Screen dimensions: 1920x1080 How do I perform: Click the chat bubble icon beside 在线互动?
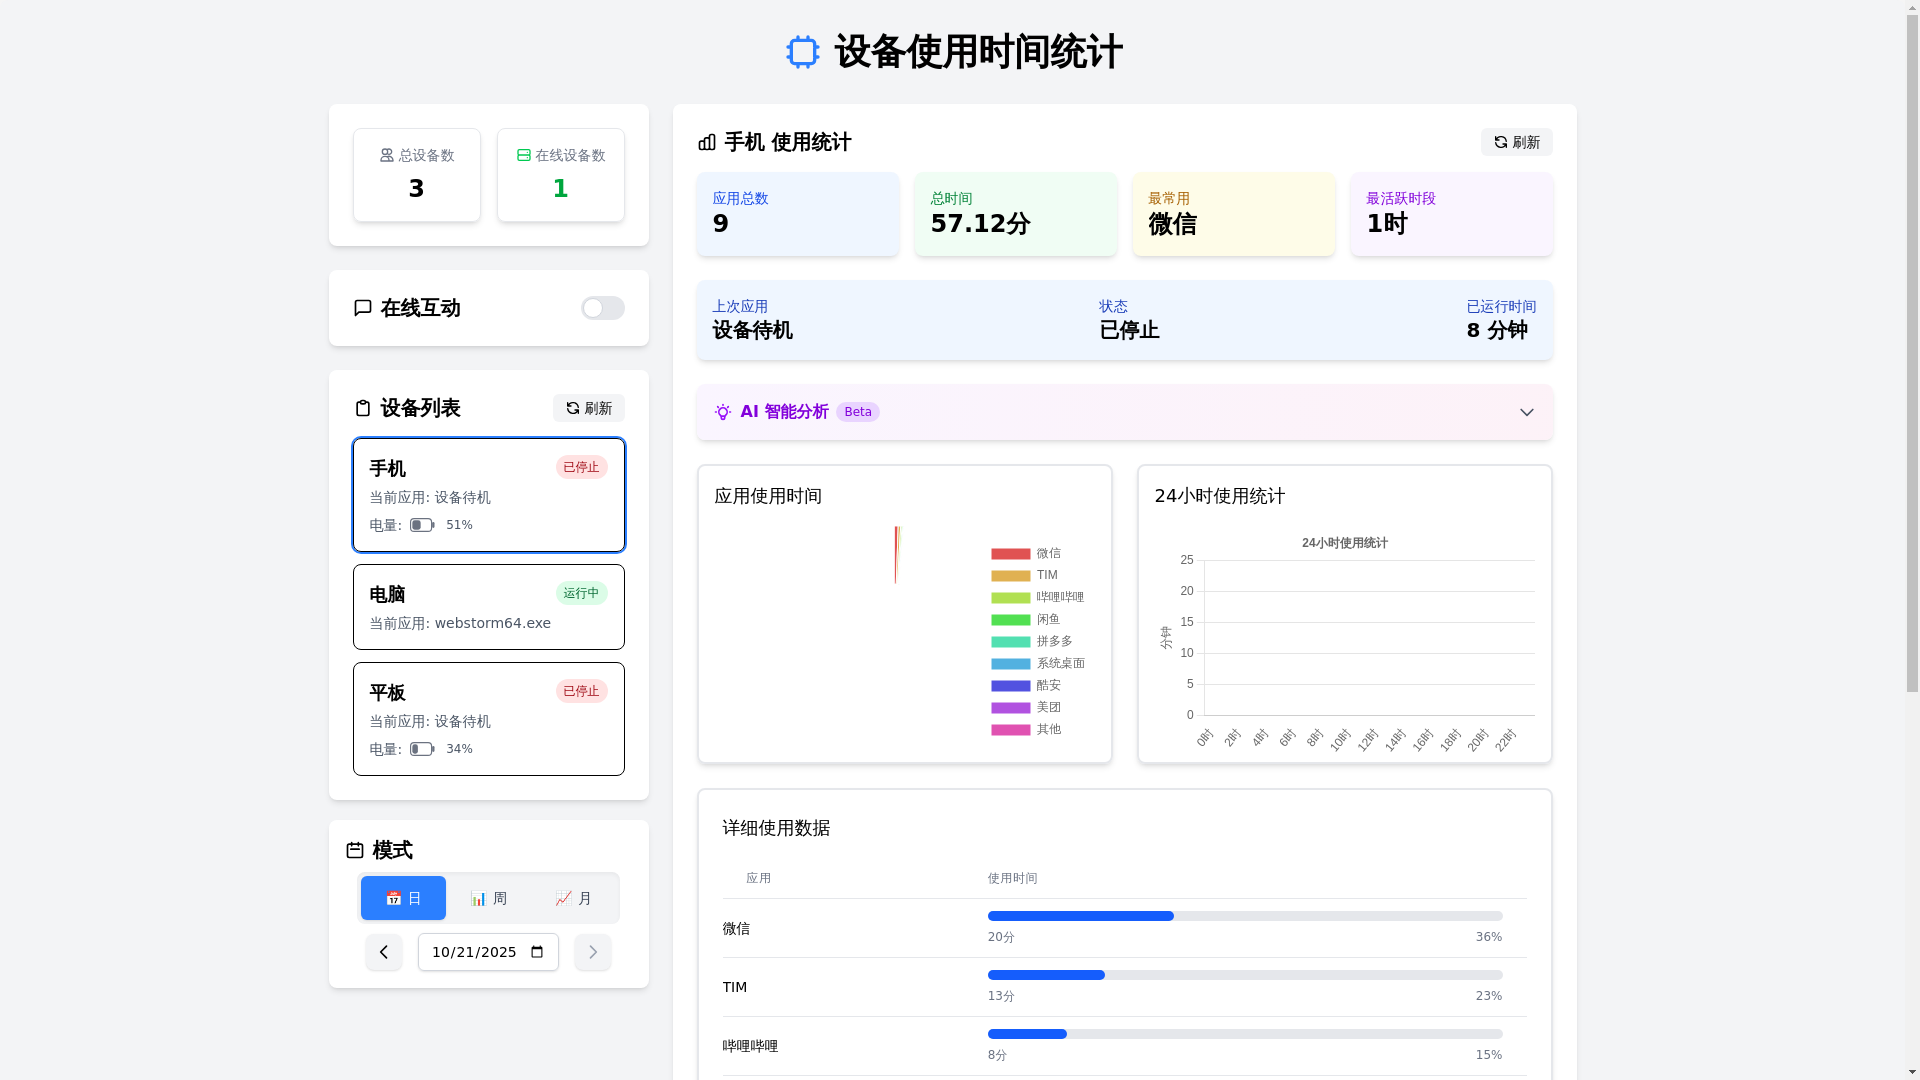click(363, 308)
